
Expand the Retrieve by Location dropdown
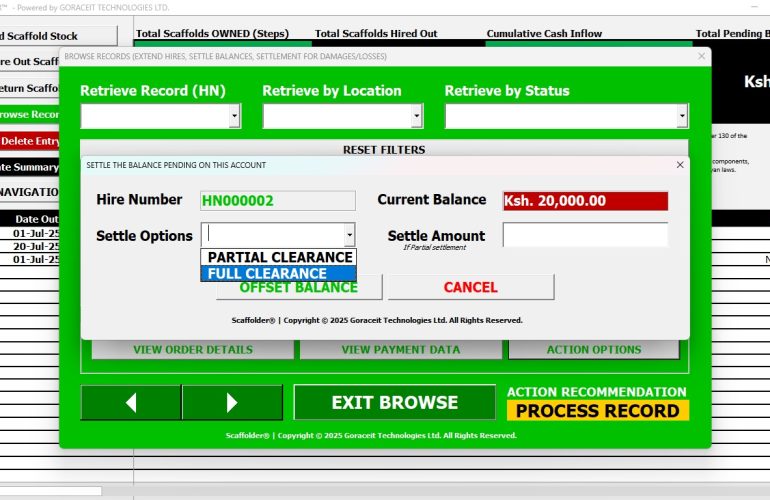coord(416,117)
